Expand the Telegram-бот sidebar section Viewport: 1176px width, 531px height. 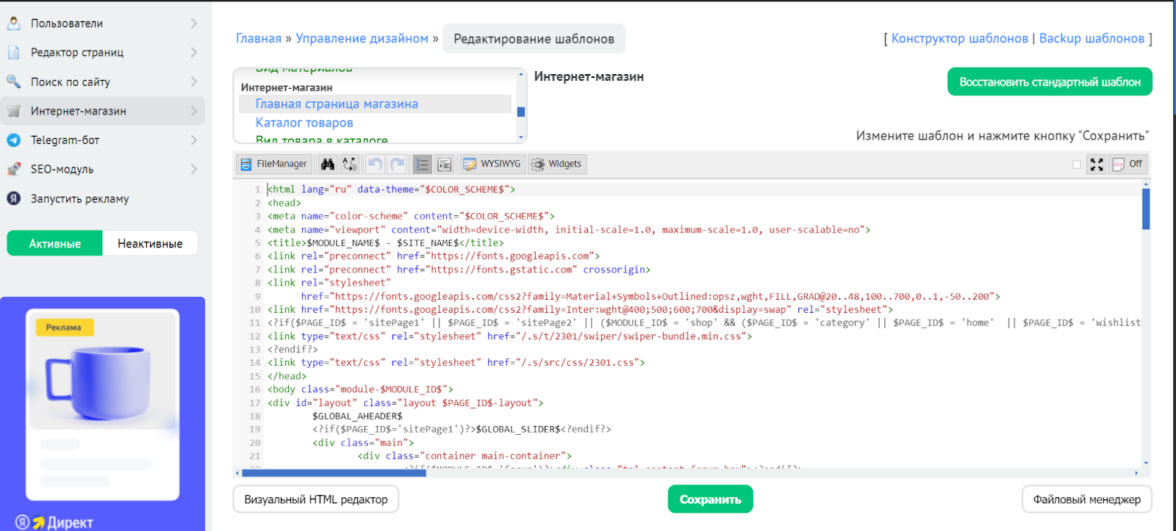pos(193,140)
